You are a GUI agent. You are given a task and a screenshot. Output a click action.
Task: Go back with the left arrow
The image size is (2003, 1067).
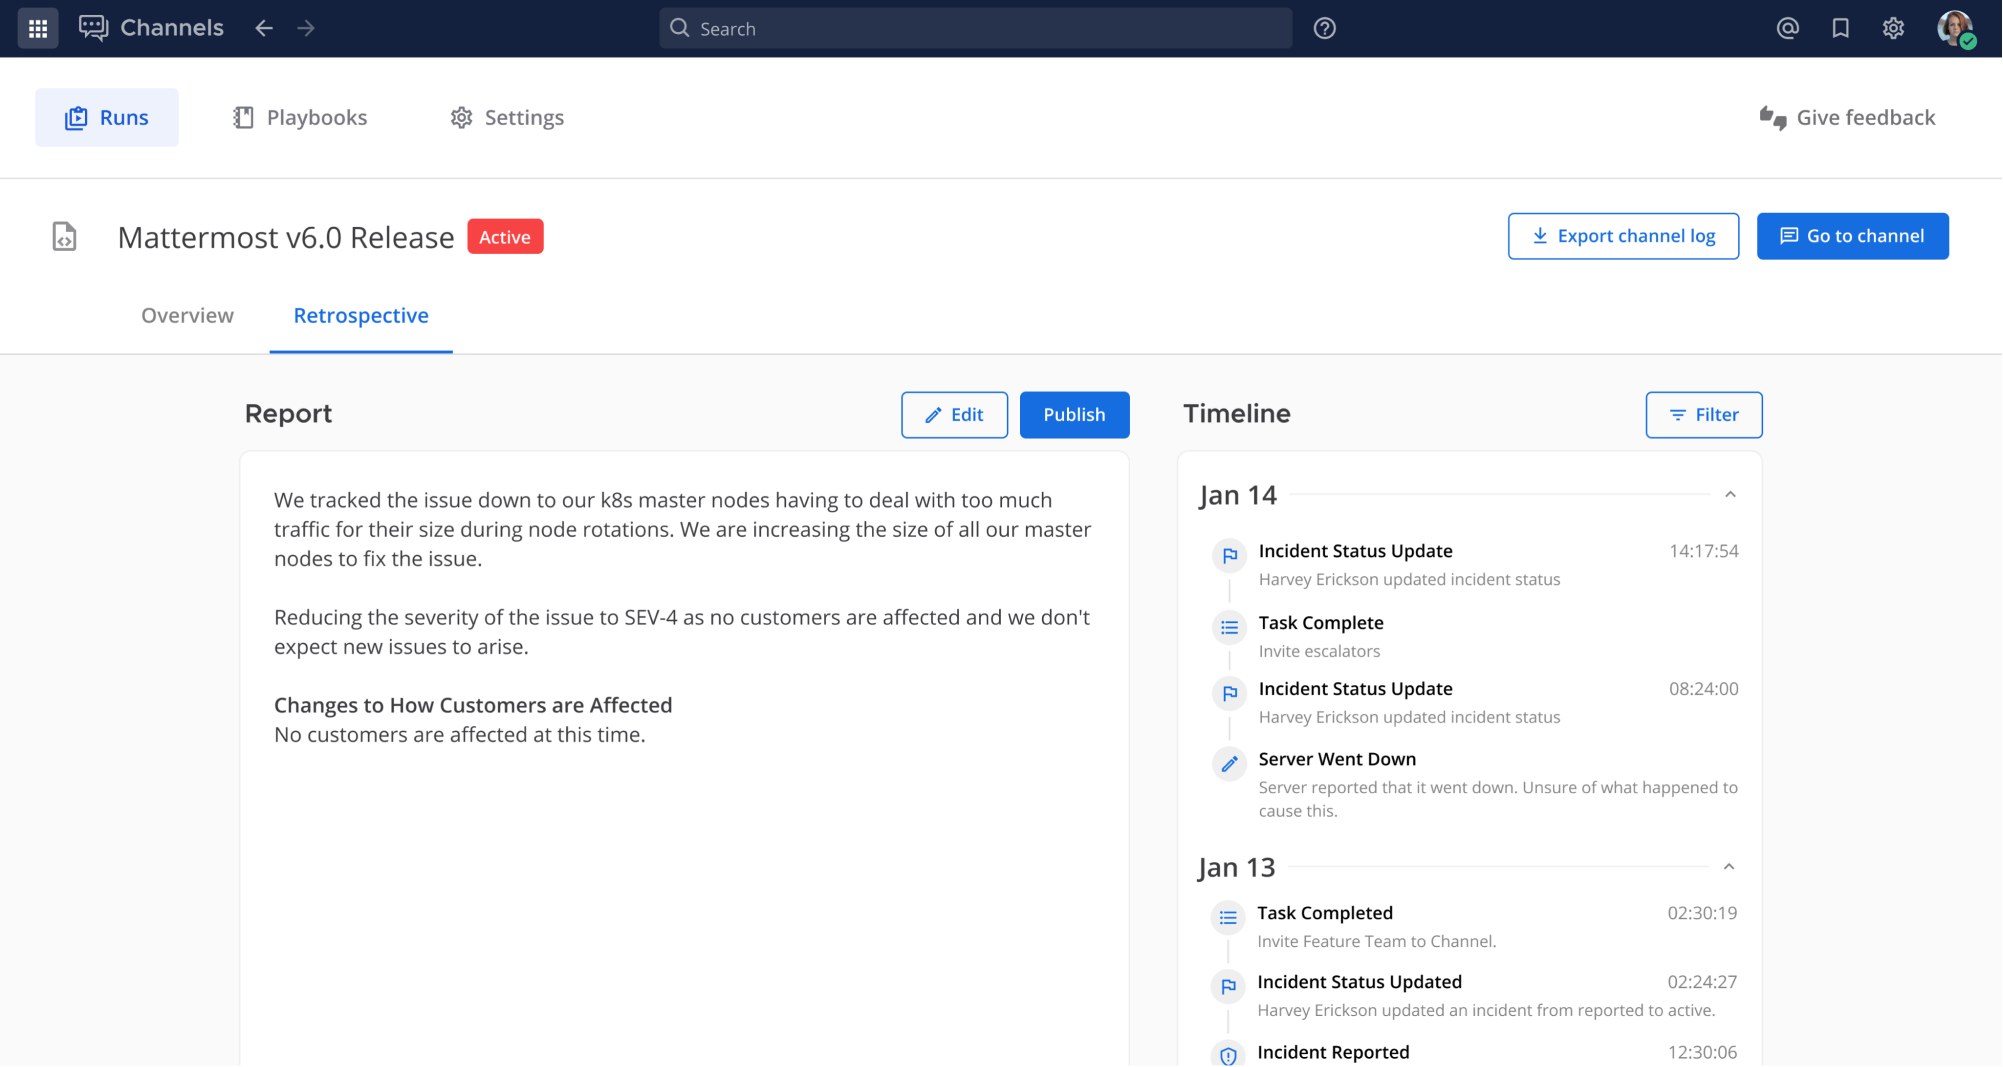coord(264,28)
